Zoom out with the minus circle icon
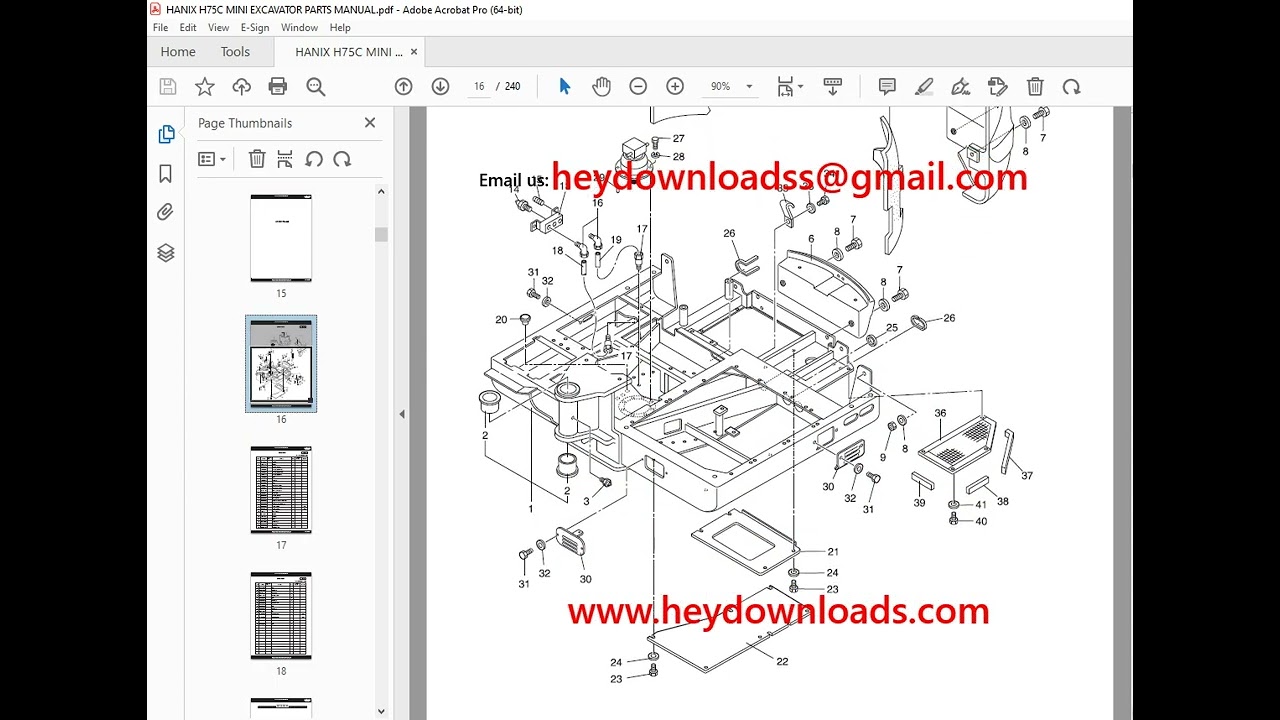Image resolution: width=1280 pixels, height=720 pixels. (638, 87)
